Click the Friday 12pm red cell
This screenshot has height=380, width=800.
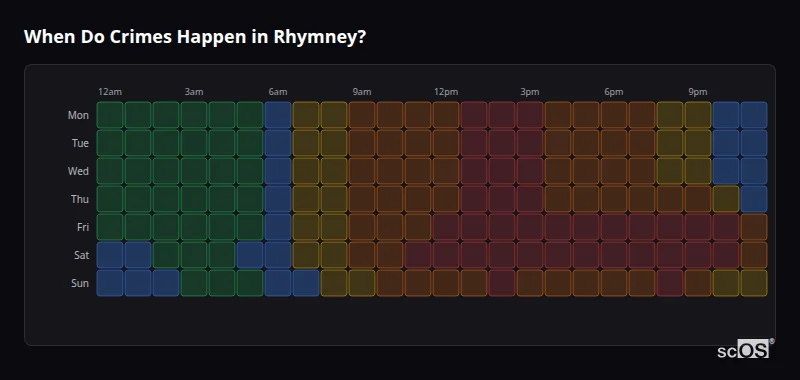(x=446, y=227)
